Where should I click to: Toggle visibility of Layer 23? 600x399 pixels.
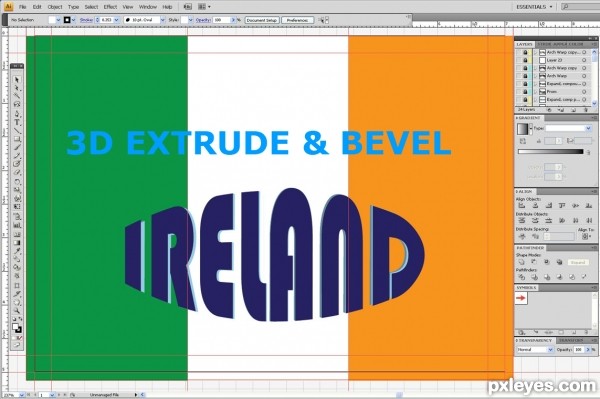pos(518,60)
